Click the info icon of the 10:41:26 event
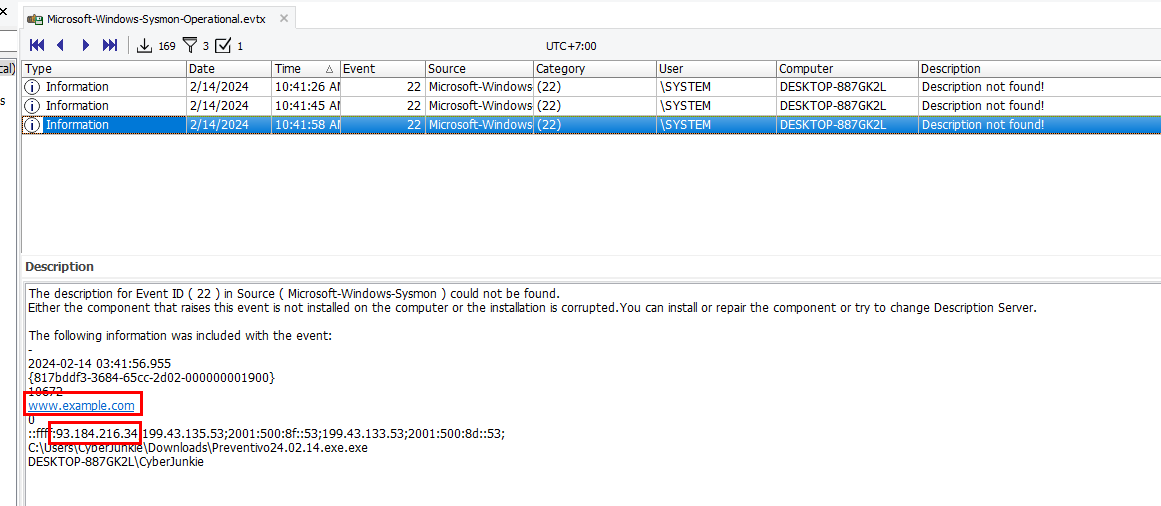Viewport: 1161px width, 506px height. tap(33, 87)
